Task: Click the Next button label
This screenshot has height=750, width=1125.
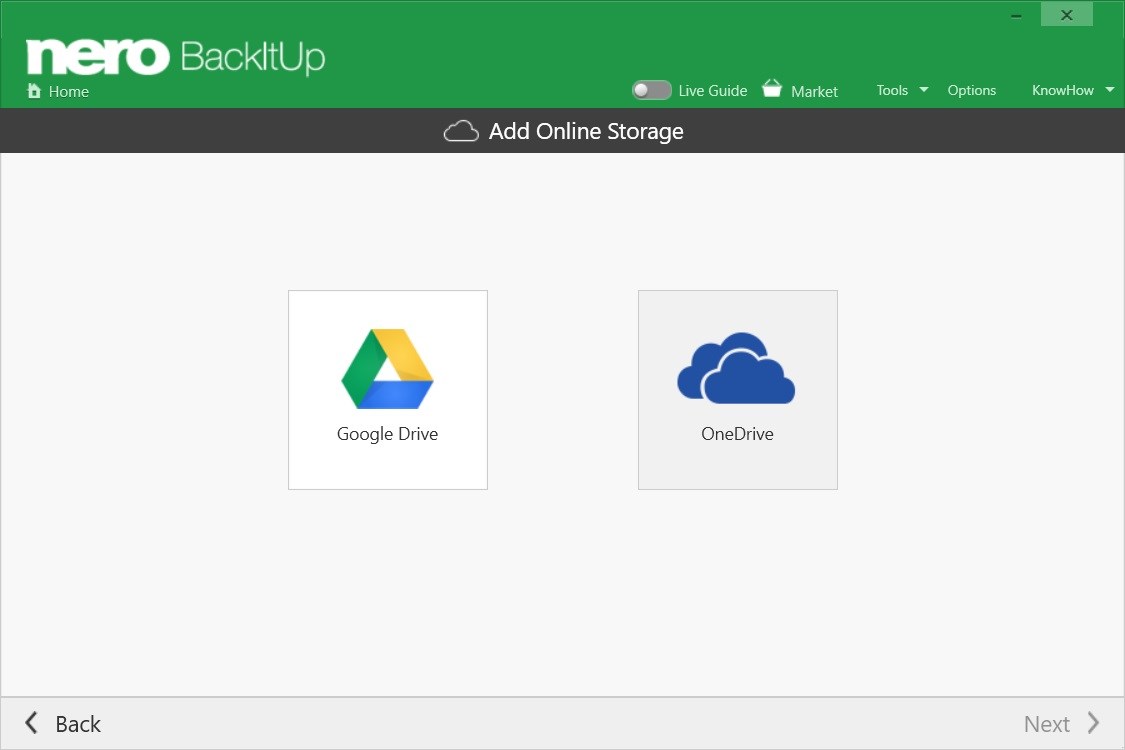Action: pos(1047,724)
